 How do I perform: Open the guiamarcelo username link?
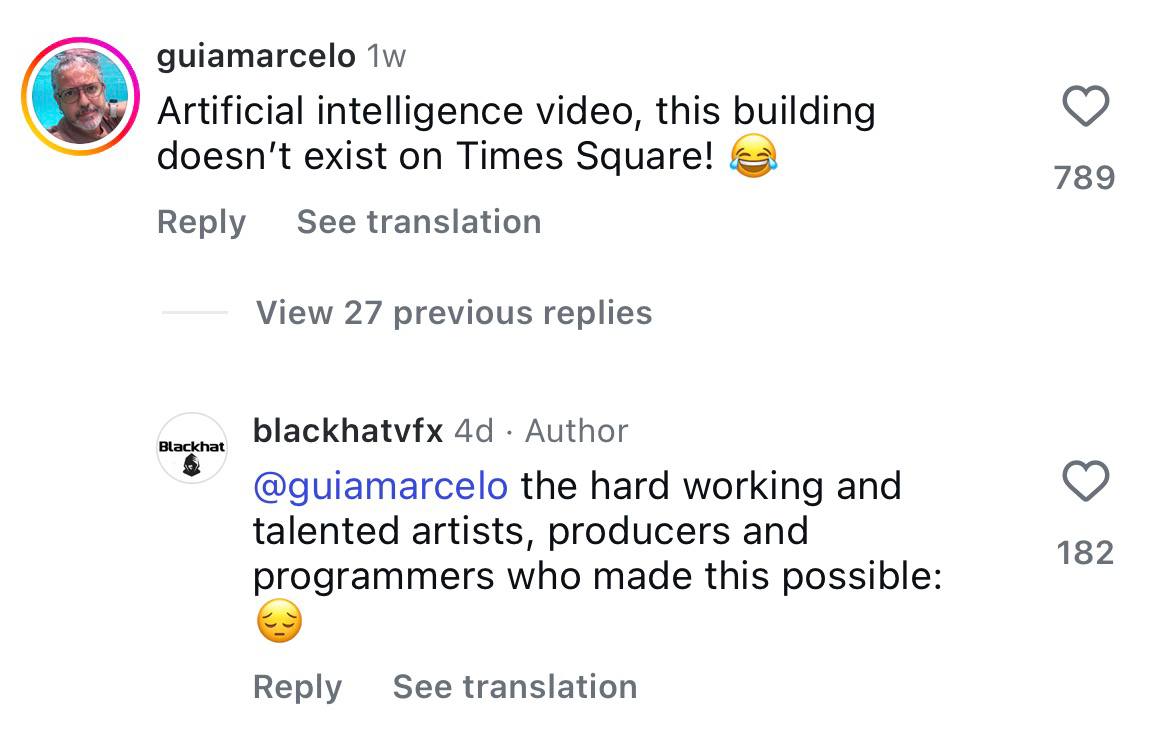(x=256, y=56)
